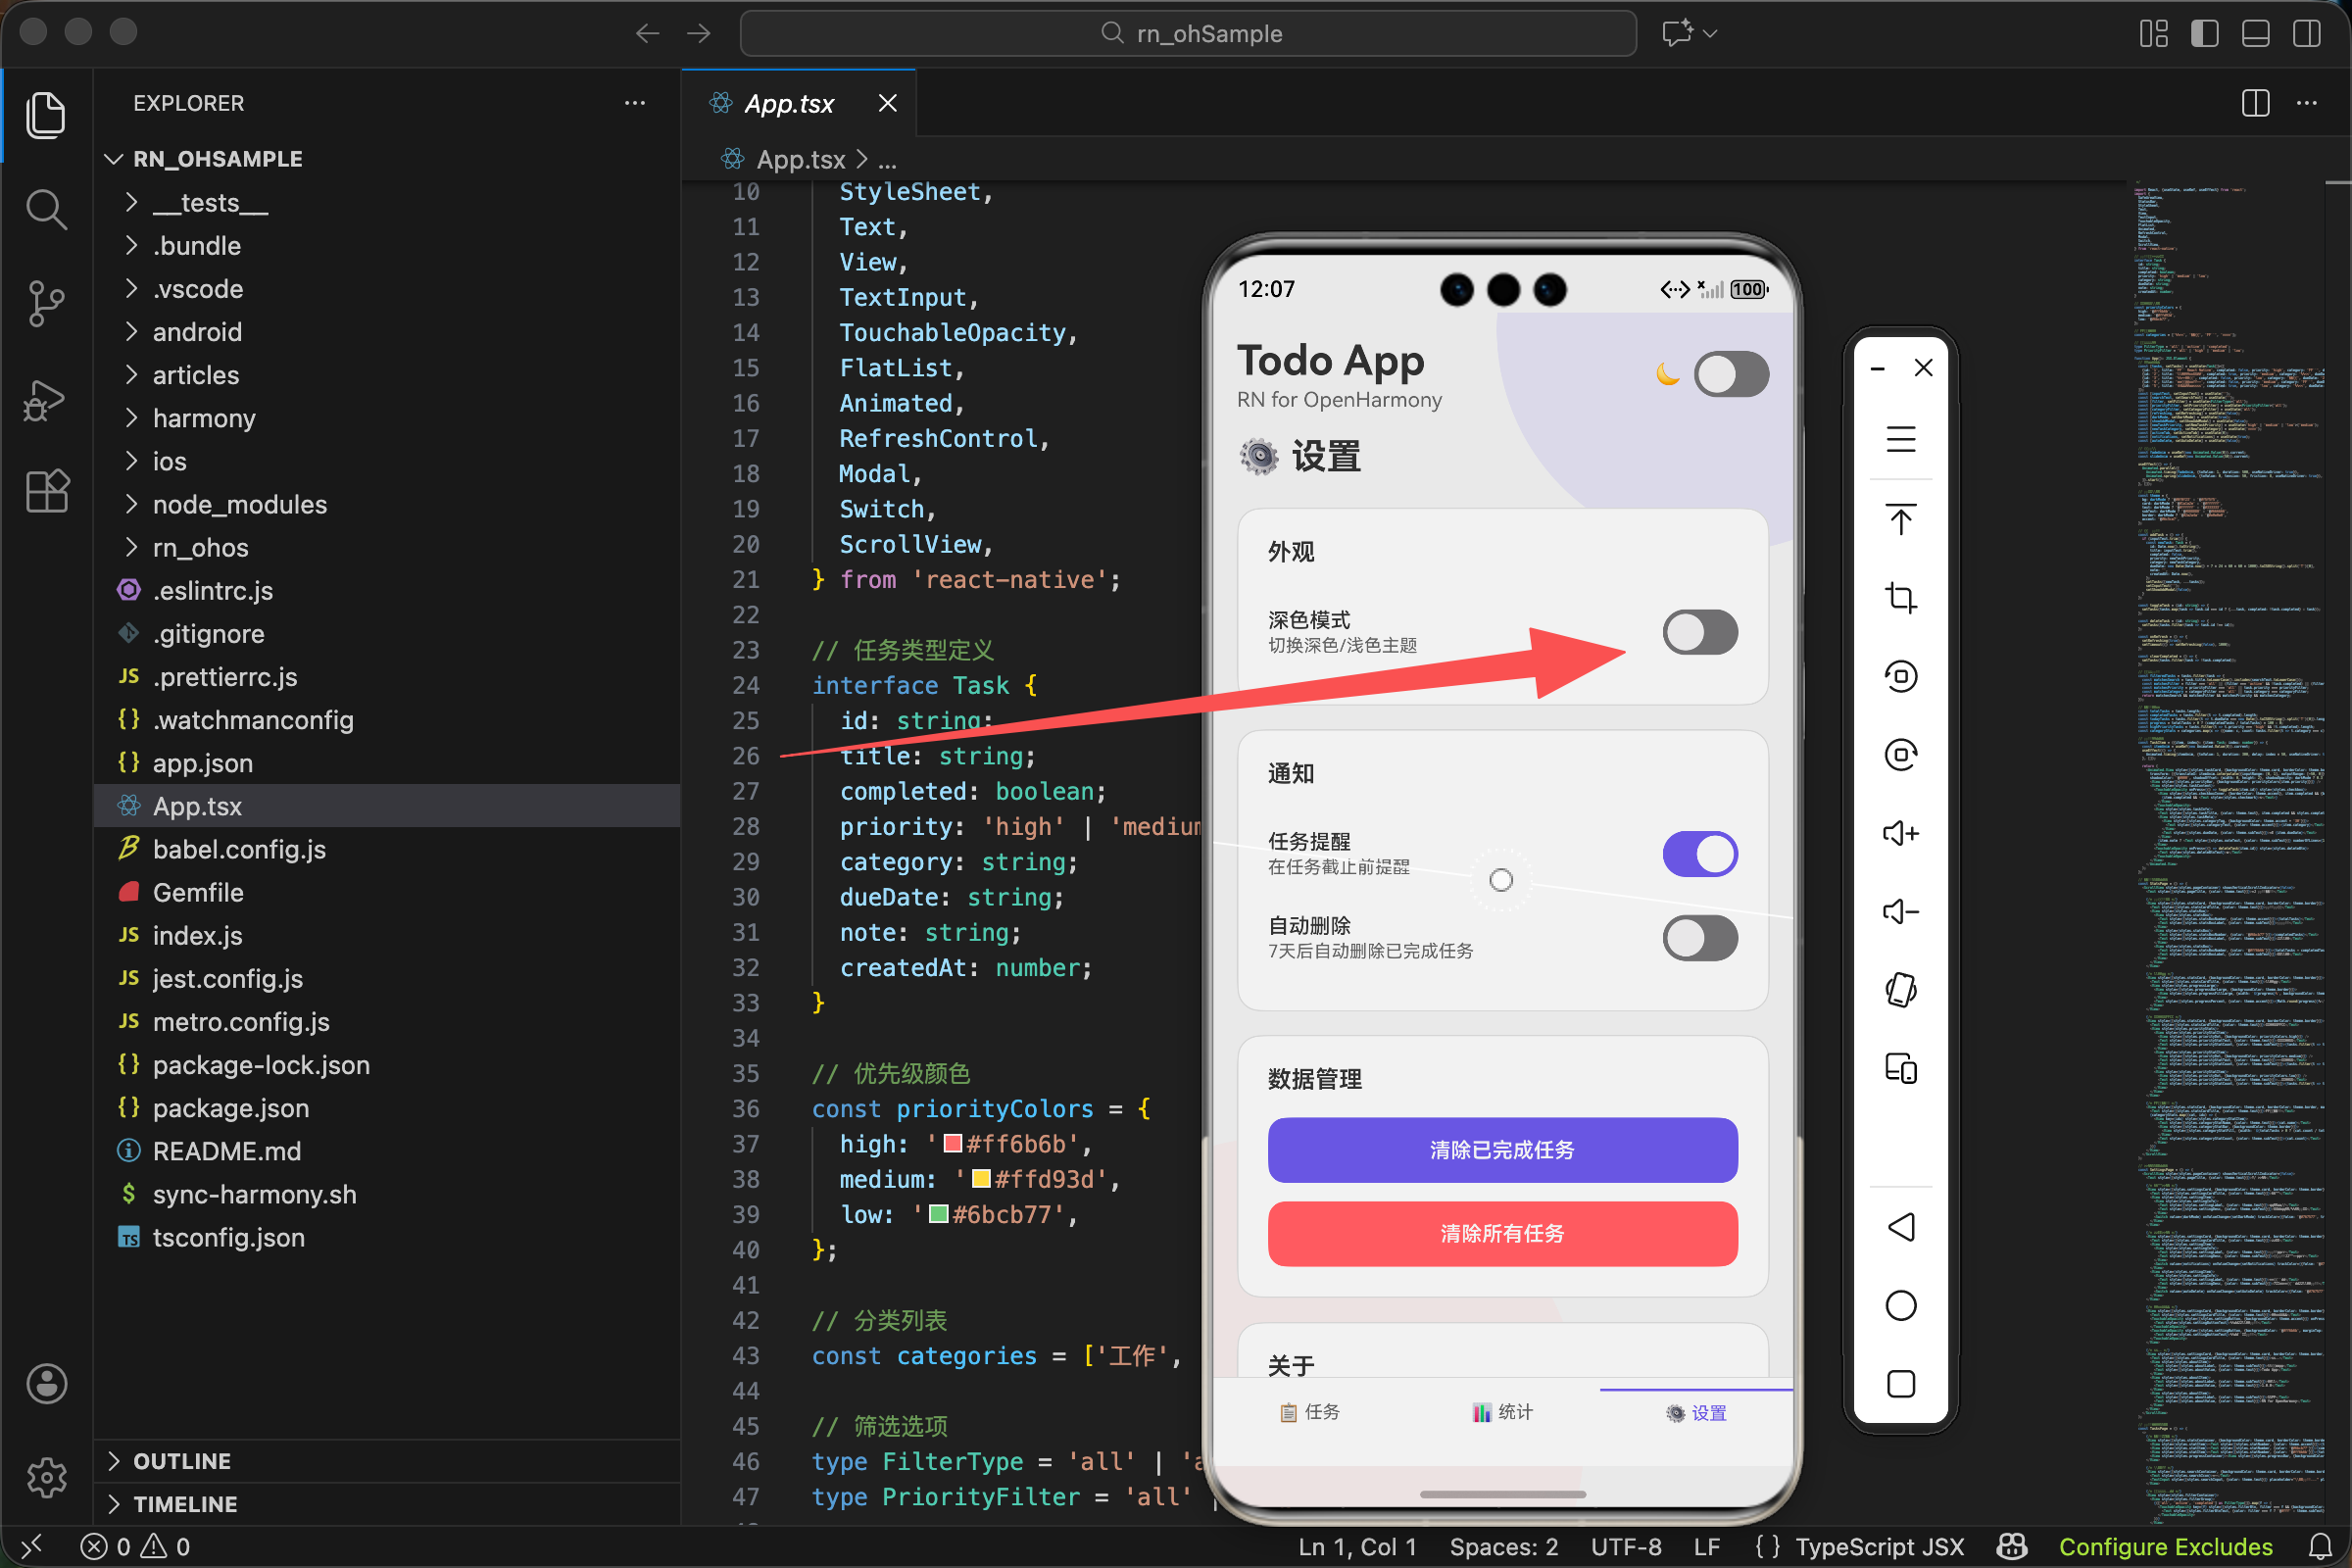2352x1568 pixels.
Task: Split the editor right
Action: (x=2255, y=103)
